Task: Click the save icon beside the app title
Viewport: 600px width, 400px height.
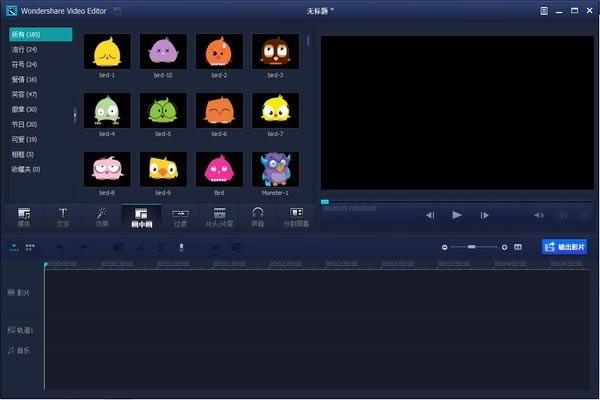Action: [117, 11]
